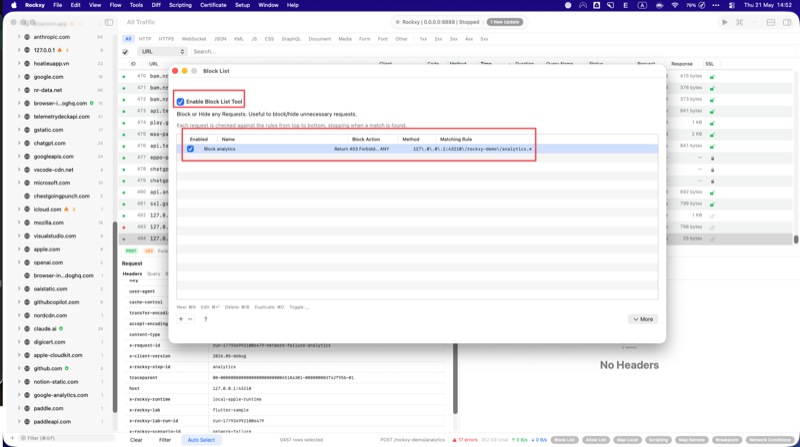Focus the sidebar Filter field
Image resolution: width=800 pixels, height=447 pixels.
[66, 438]
